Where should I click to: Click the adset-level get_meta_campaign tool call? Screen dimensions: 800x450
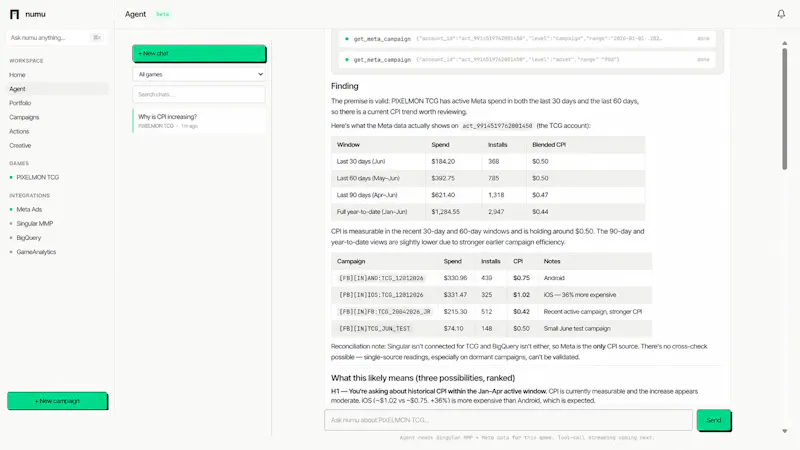coord(528,60)
